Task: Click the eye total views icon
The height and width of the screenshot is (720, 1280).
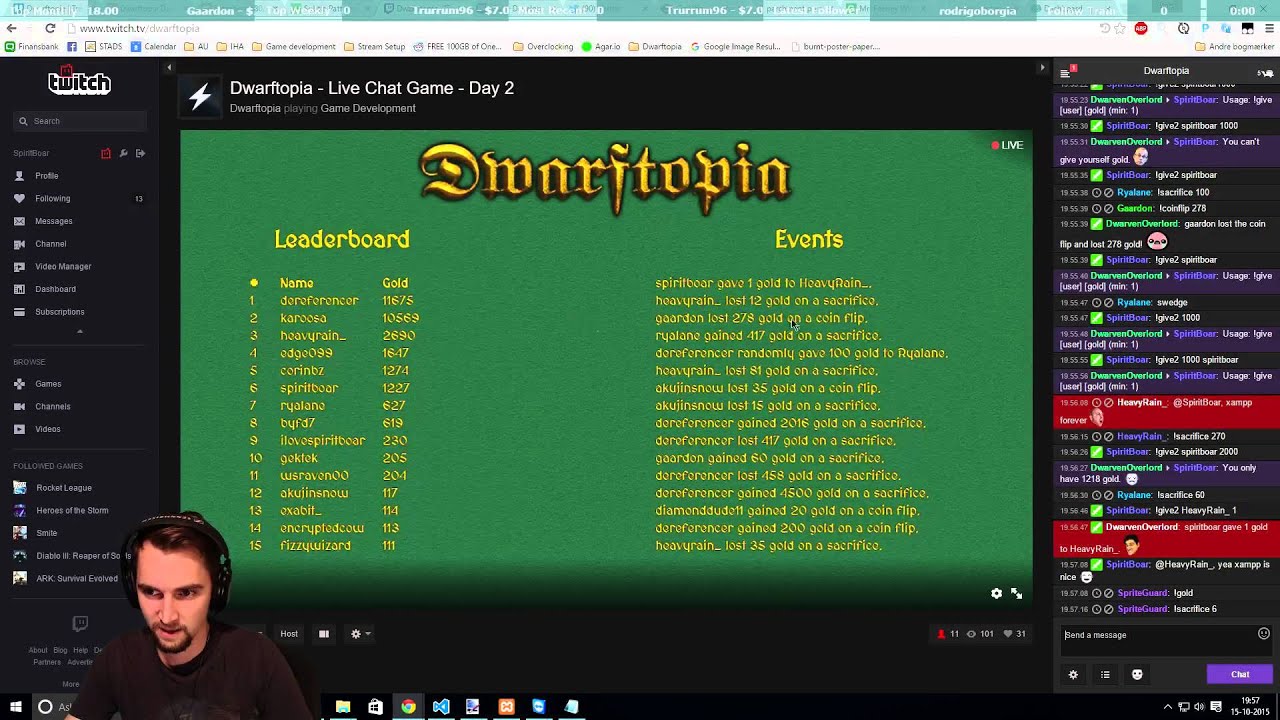Action: click(971, 634)
